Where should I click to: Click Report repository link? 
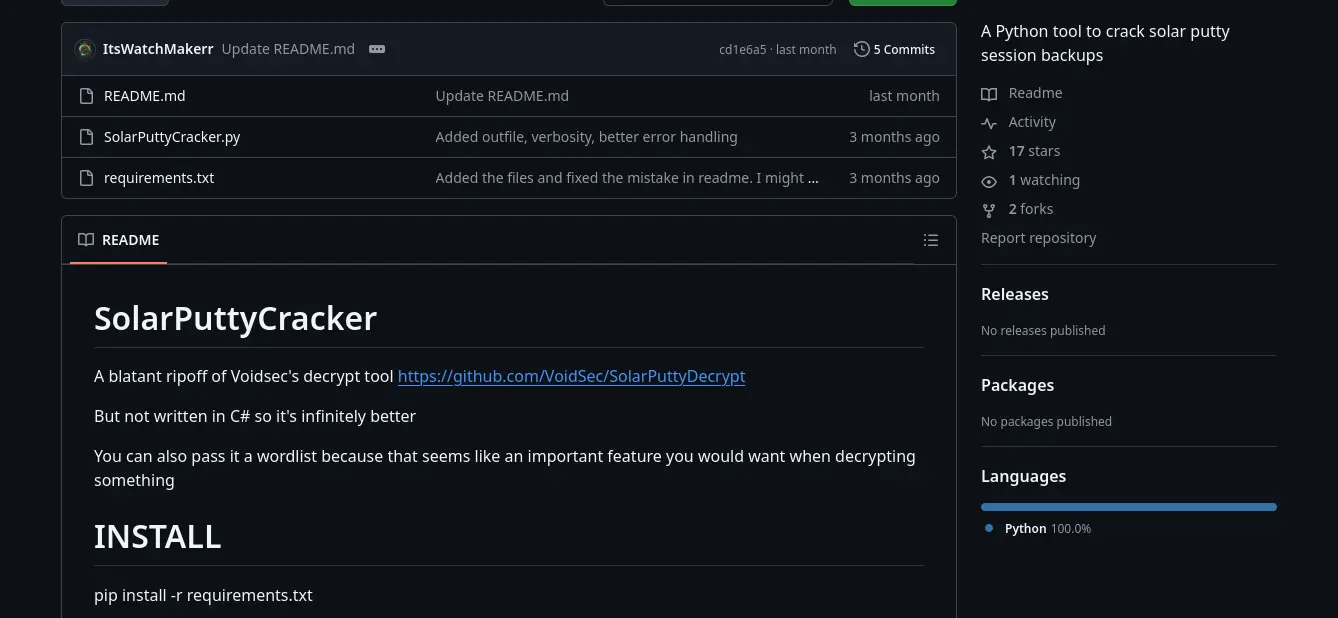point(1038,238)
